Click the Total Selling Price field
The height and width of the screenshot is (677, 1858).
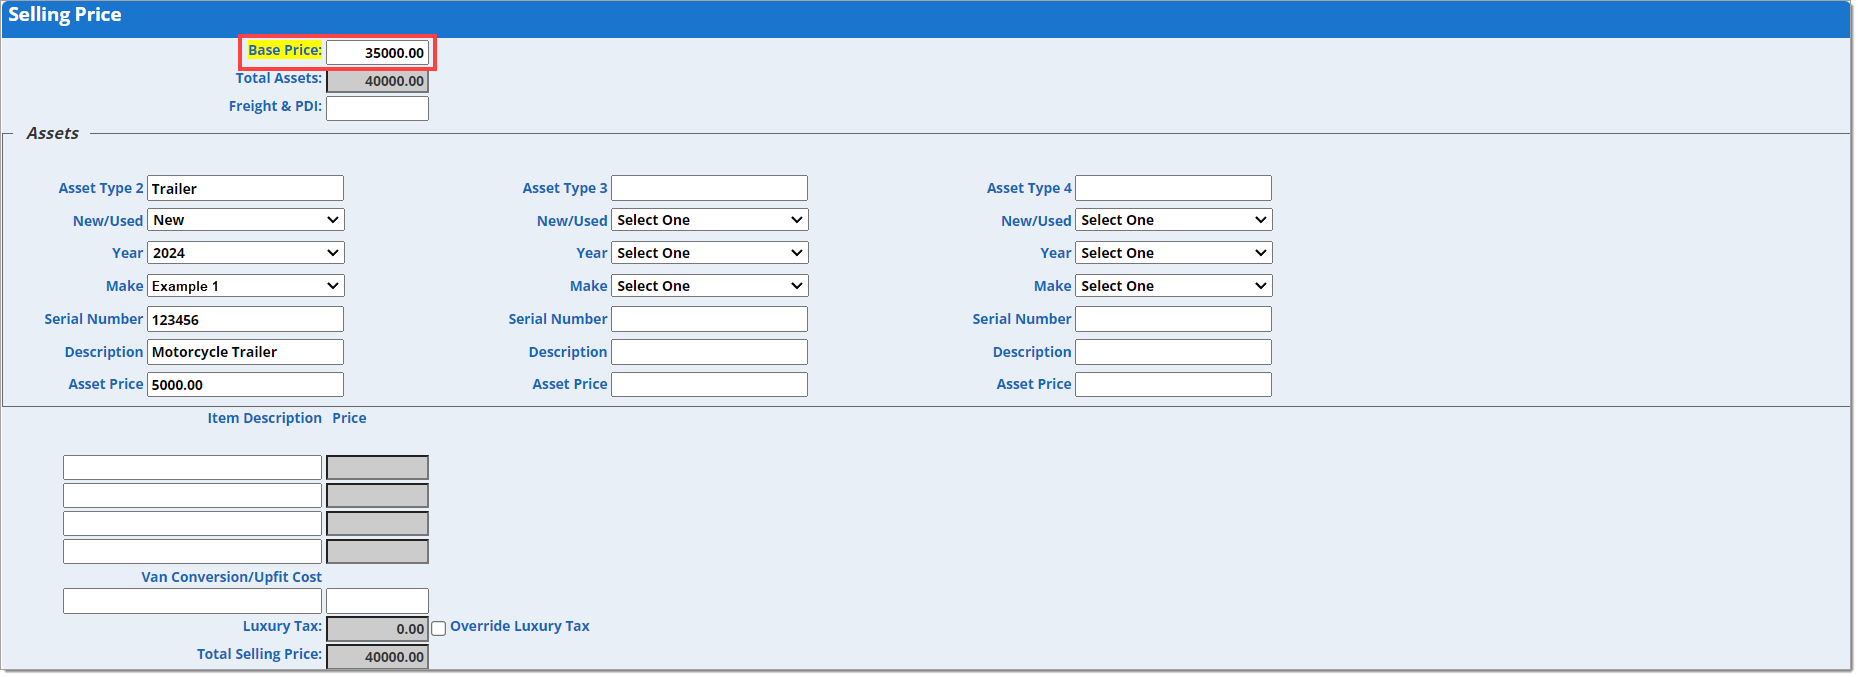pos(378,657)
